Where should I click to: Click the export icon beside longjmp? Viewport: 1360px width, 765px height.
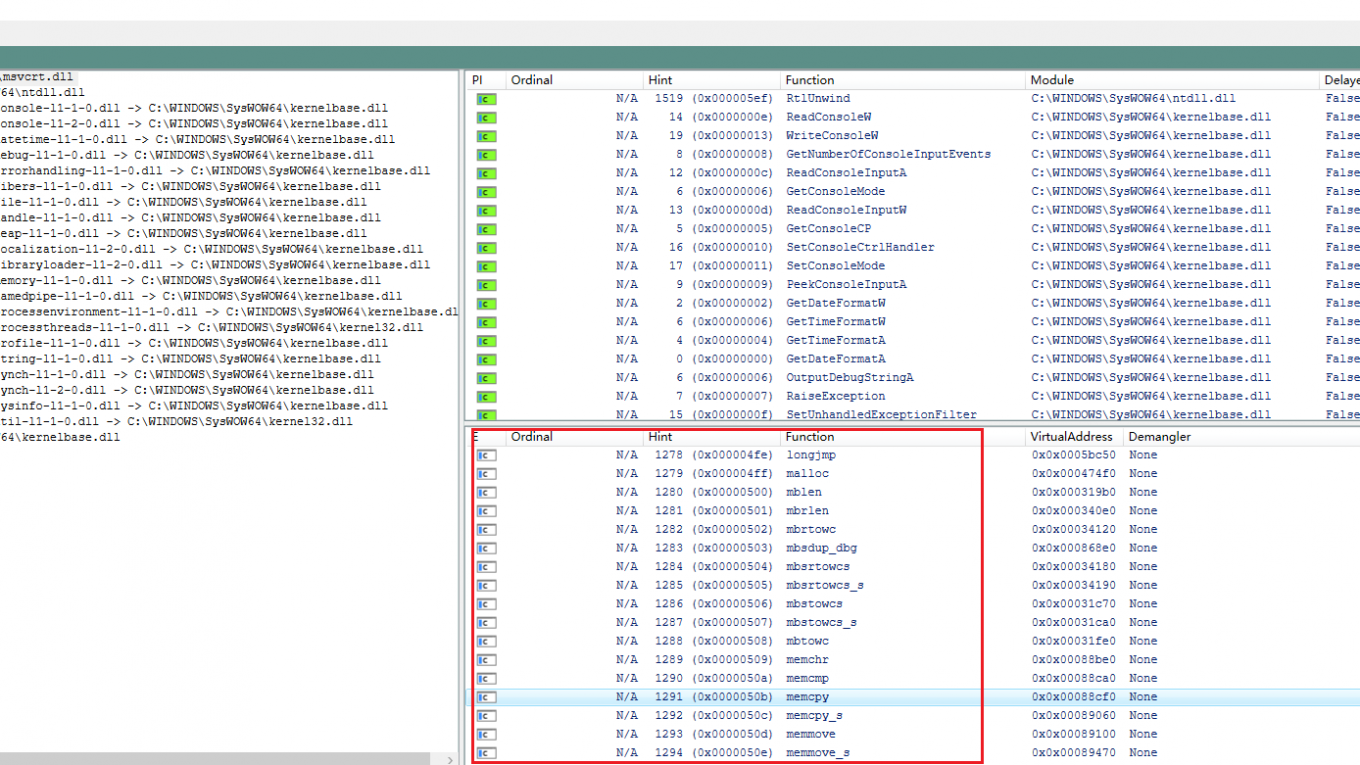tap(486, 456)
